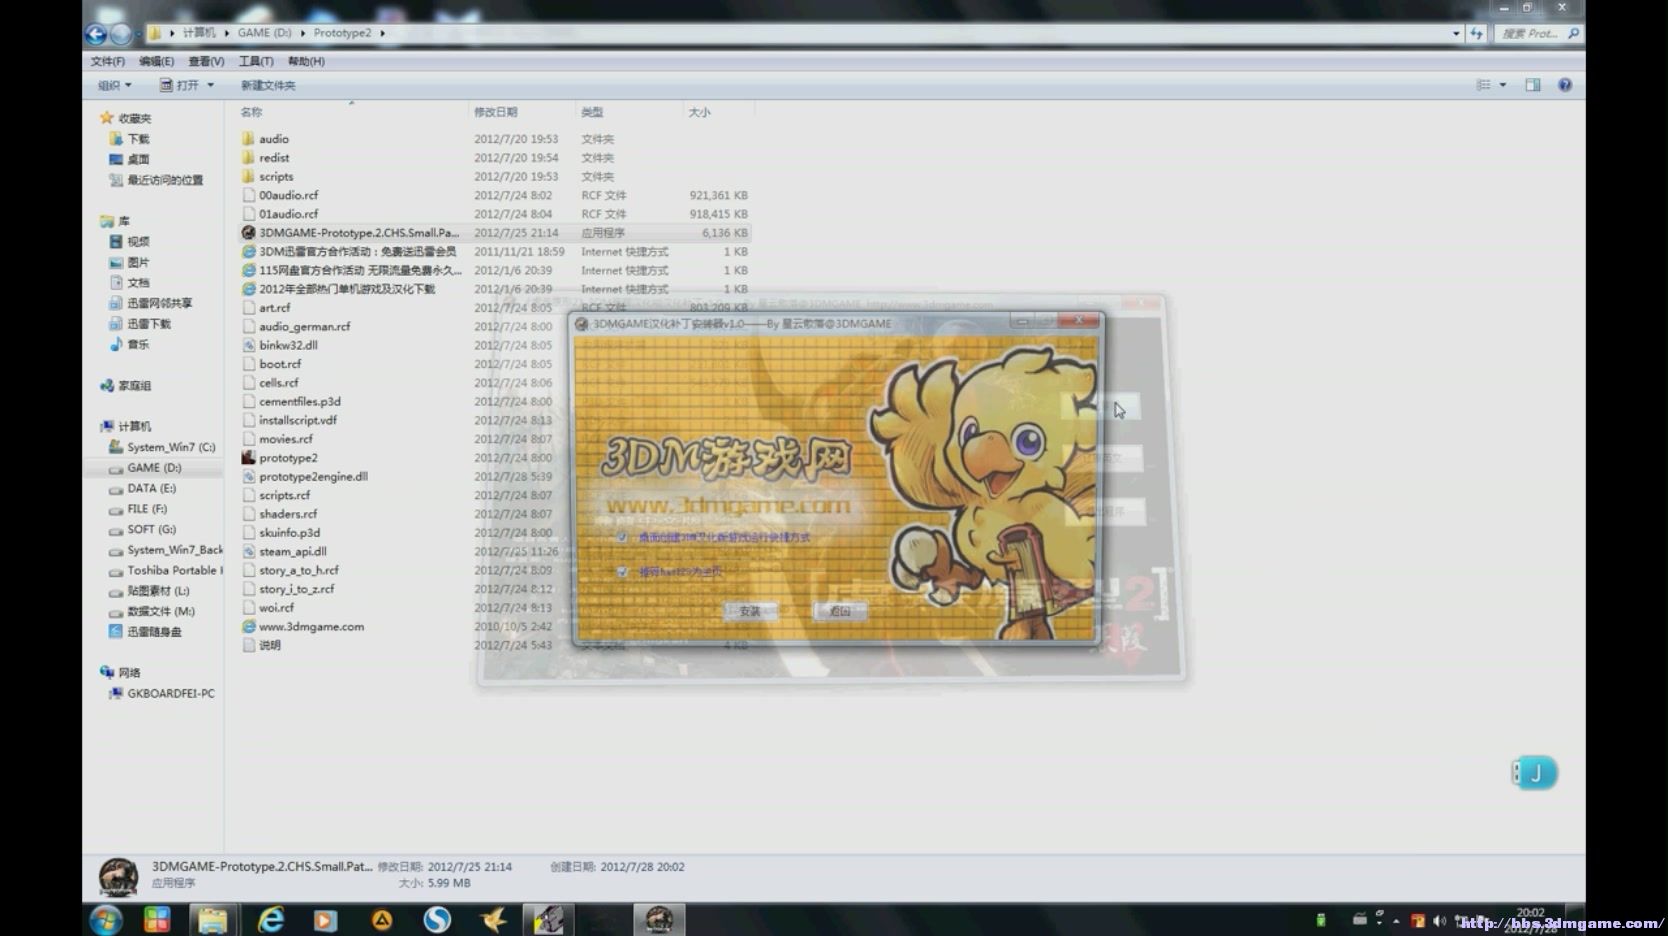This screenshot has width=1668, height=936.
Task: Open the address bar history dropdown
Action: [x=1456, y=34]
